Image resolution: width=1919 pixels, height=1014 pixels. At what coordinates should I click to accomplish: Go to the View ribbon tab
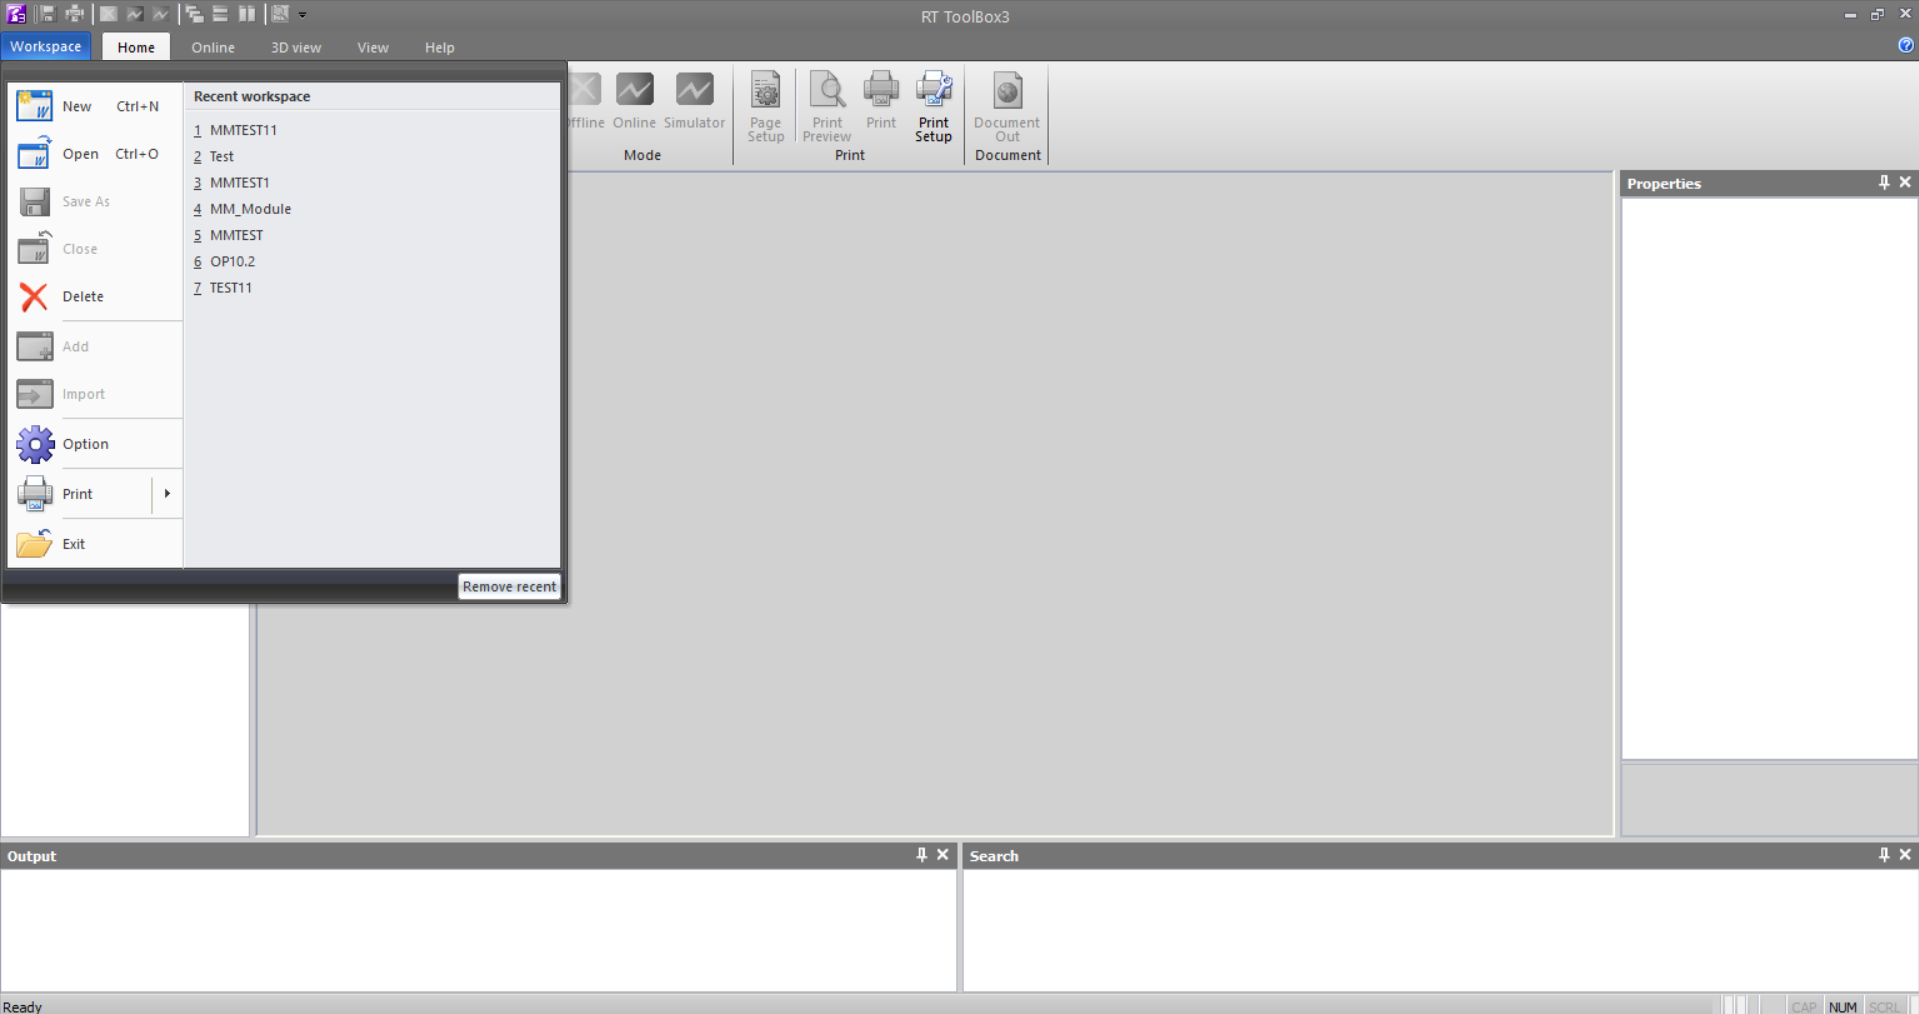373,47
